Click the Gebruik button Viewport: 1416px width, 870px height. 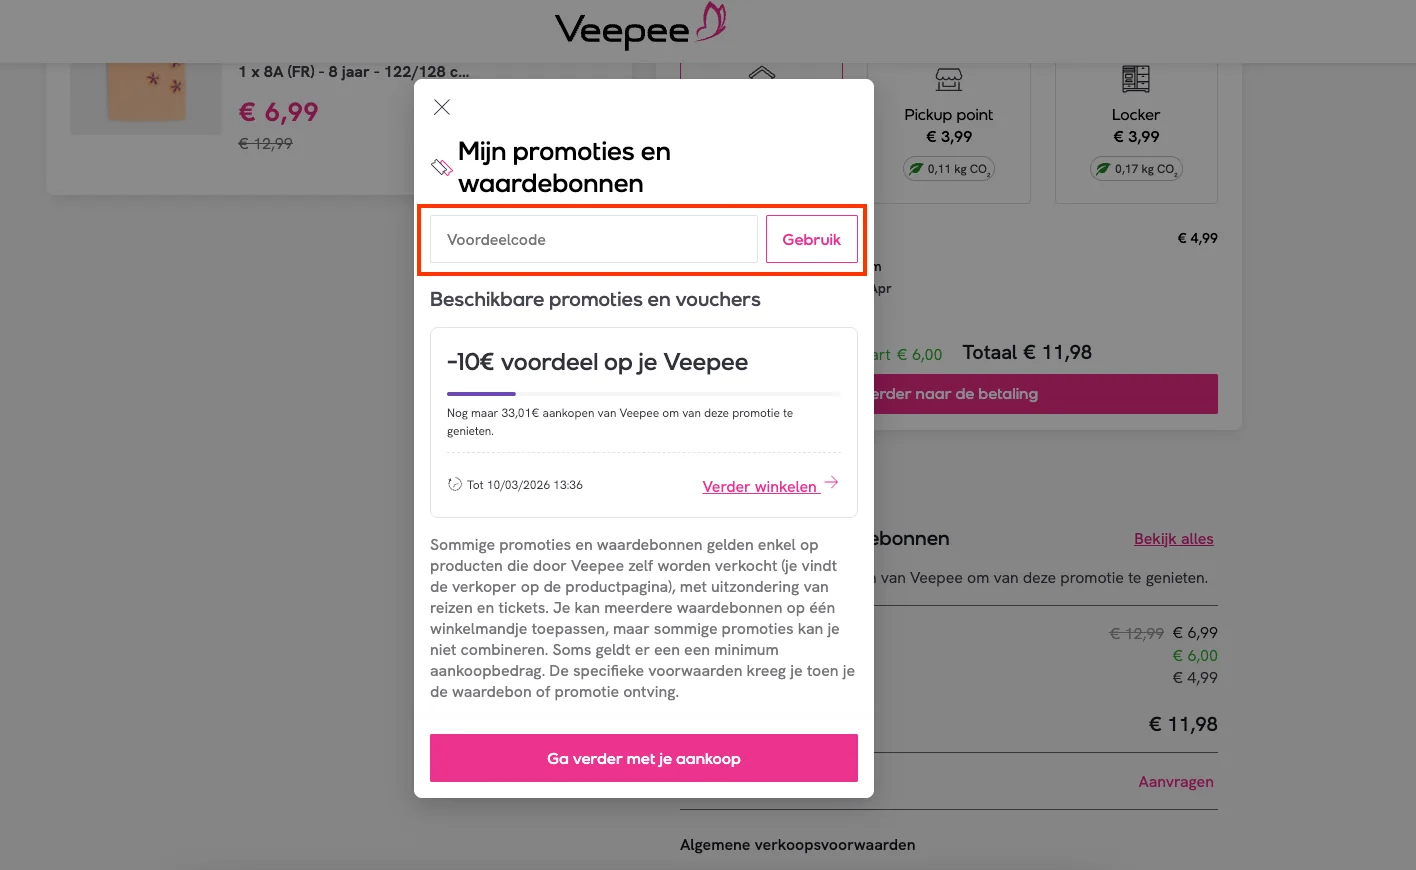811,239
